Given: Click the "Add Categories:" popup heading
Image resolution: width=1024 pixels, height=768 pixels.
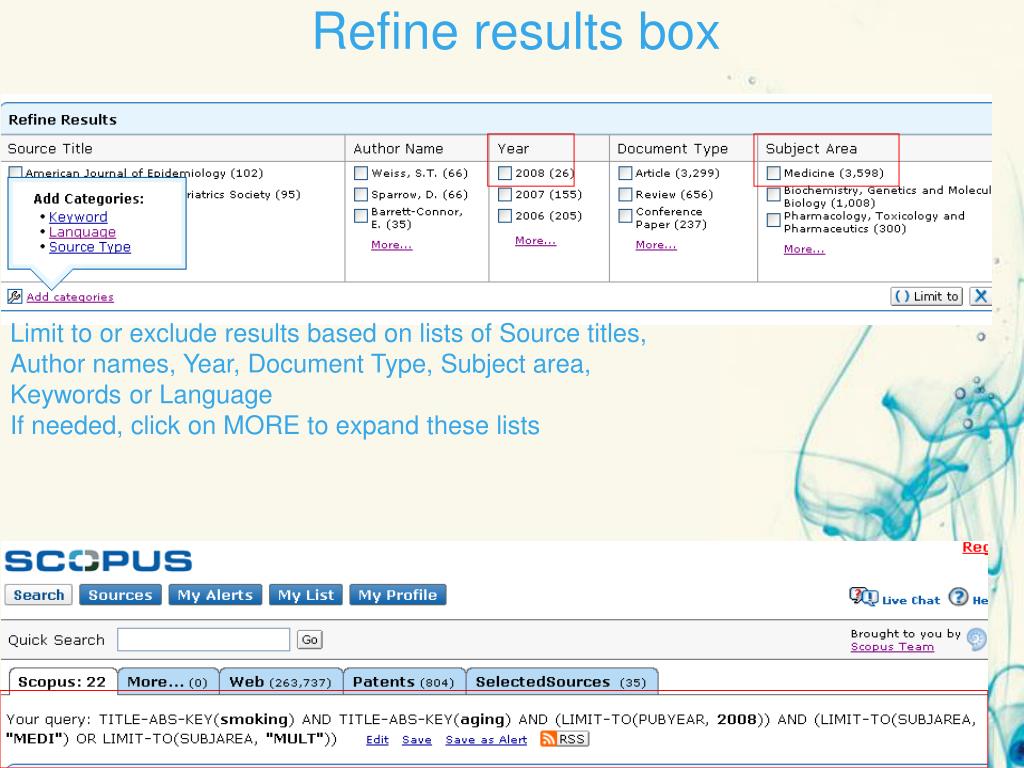Looking at the screenshot, I should point(89,199).
